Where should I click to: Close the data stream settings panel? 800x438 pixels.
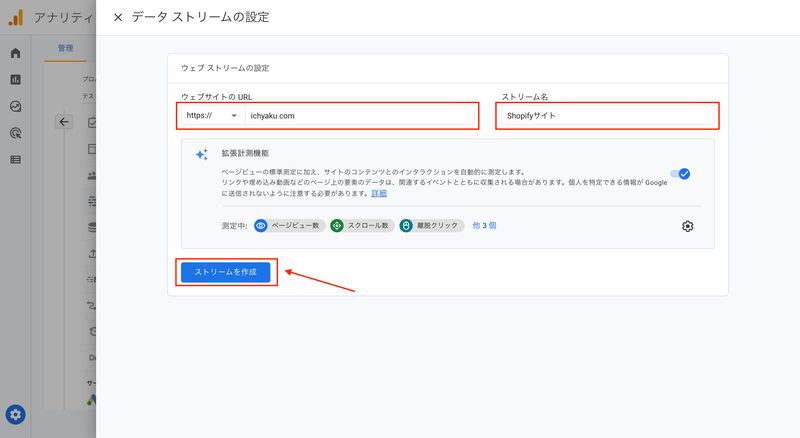point(118,17)
